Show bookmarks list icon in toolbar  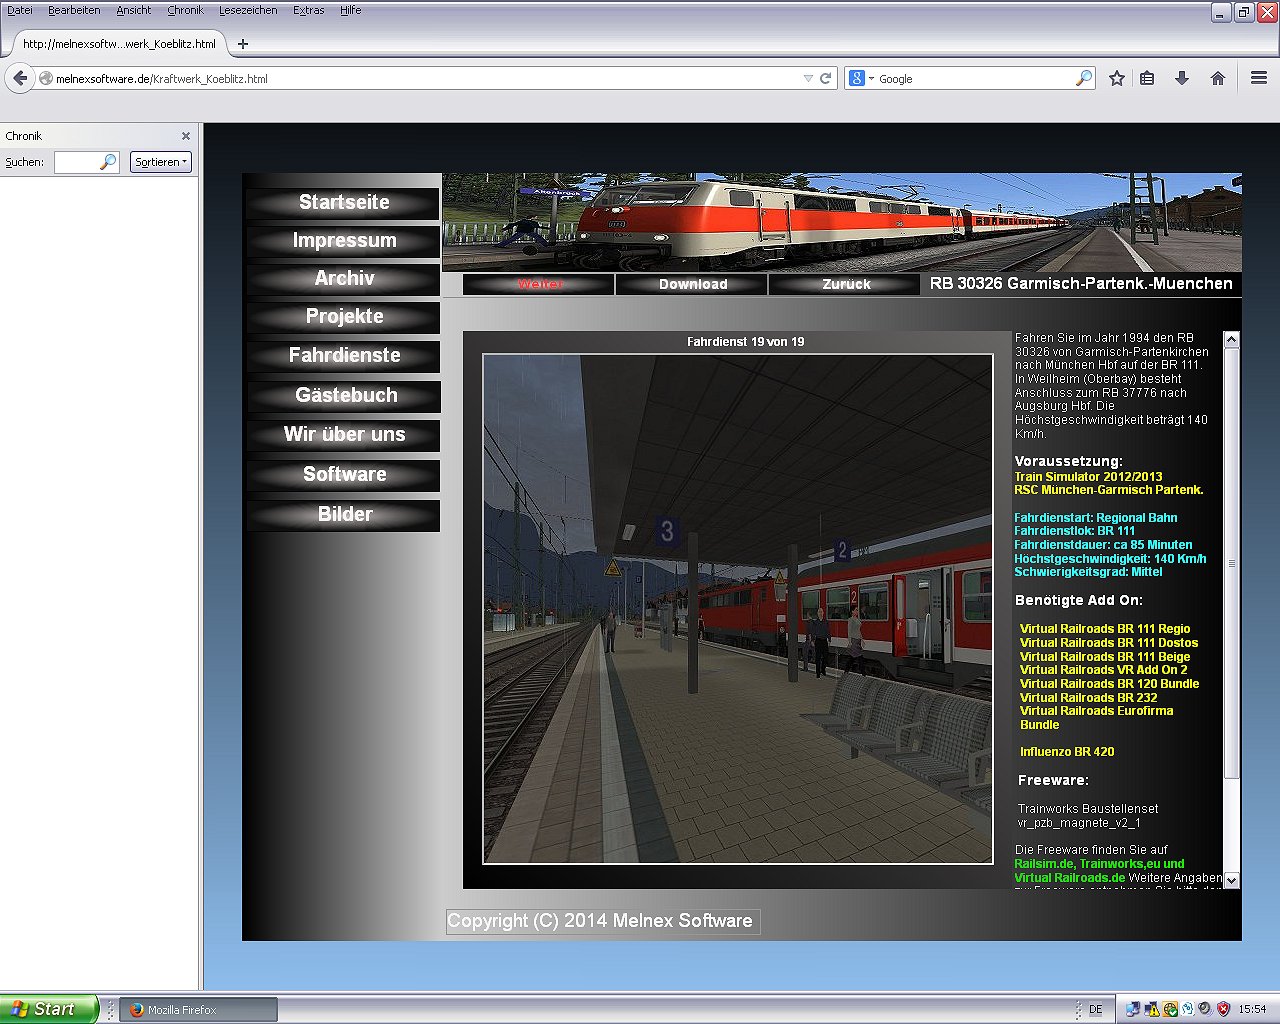(1148, 78)
